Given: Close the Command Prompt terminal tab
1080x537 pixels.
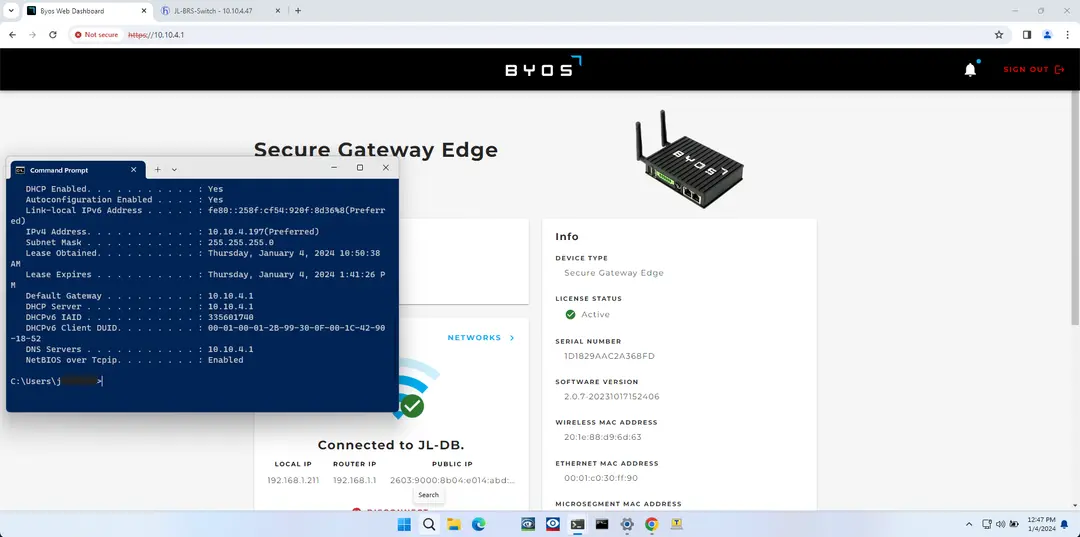Looking at the screenshot, I should 134,170.
